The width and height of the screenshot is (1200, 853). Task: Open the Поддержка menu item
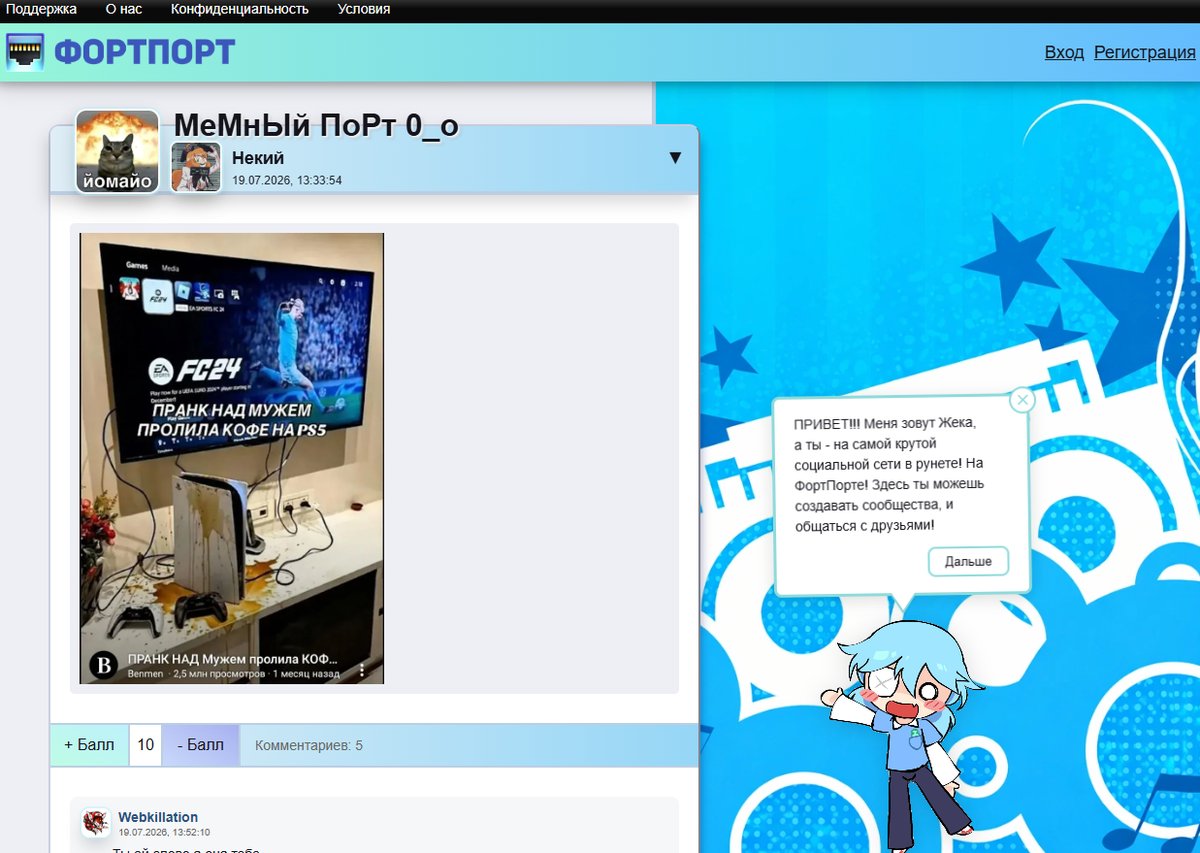pos(41,10)
